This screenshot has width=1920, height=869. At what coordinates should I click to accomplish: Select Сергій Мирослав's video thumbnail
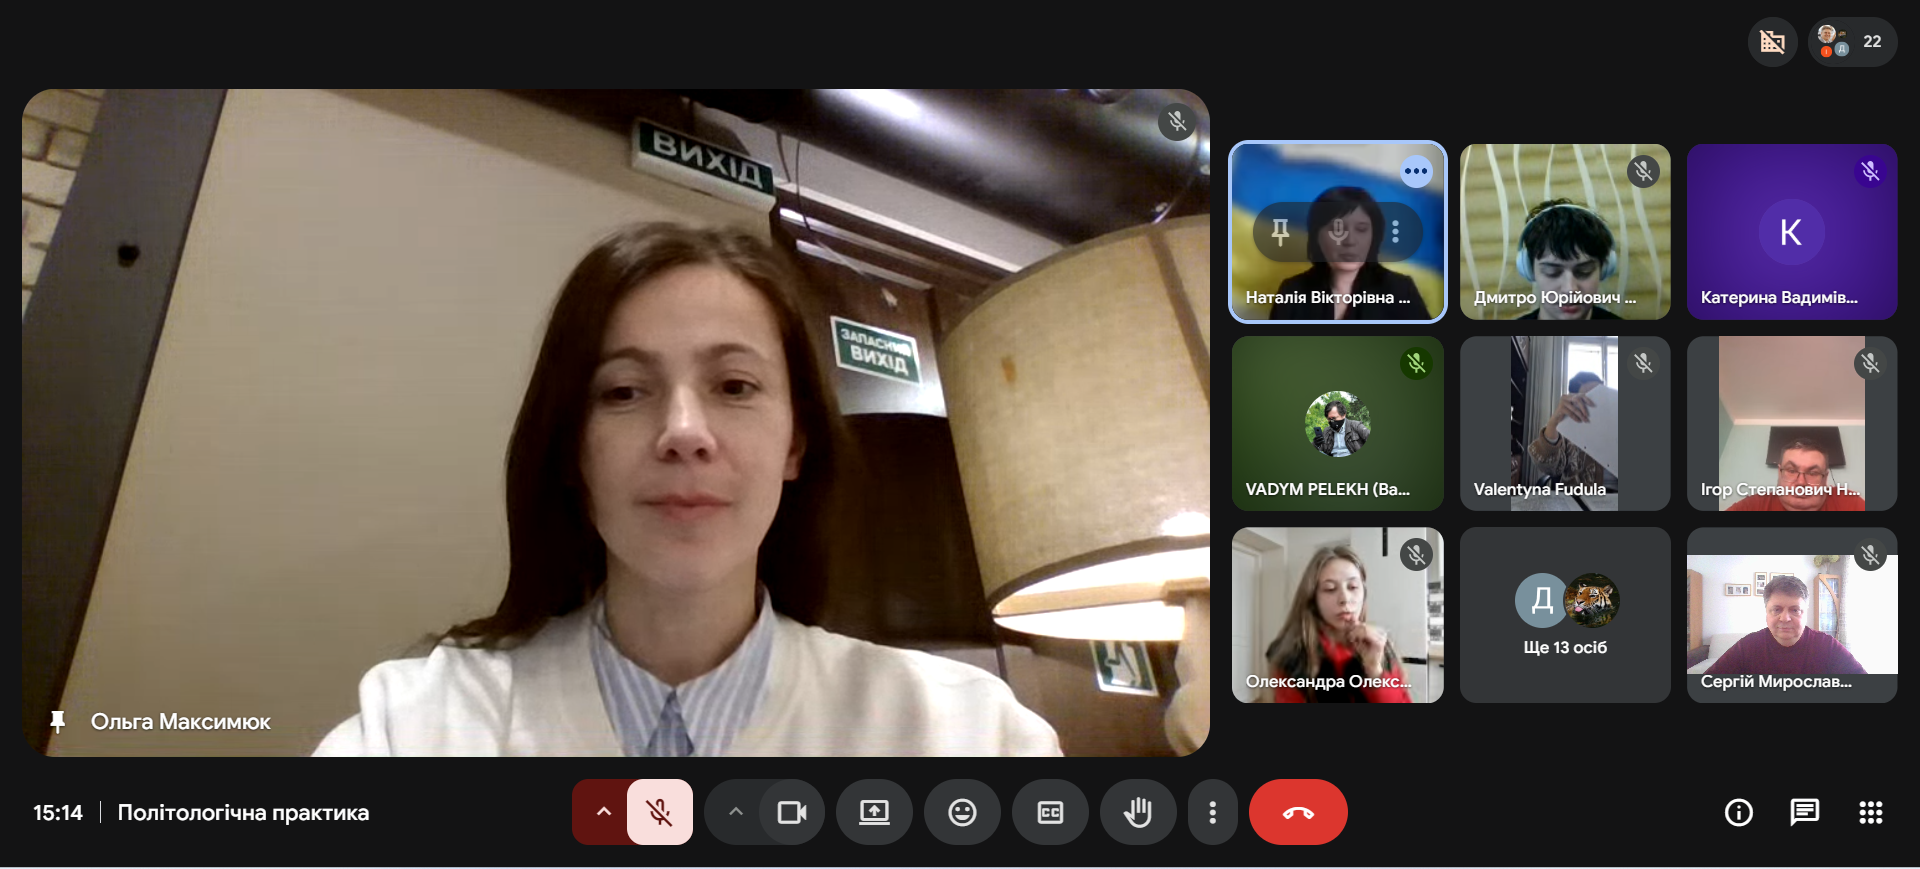click(1791, 615)
